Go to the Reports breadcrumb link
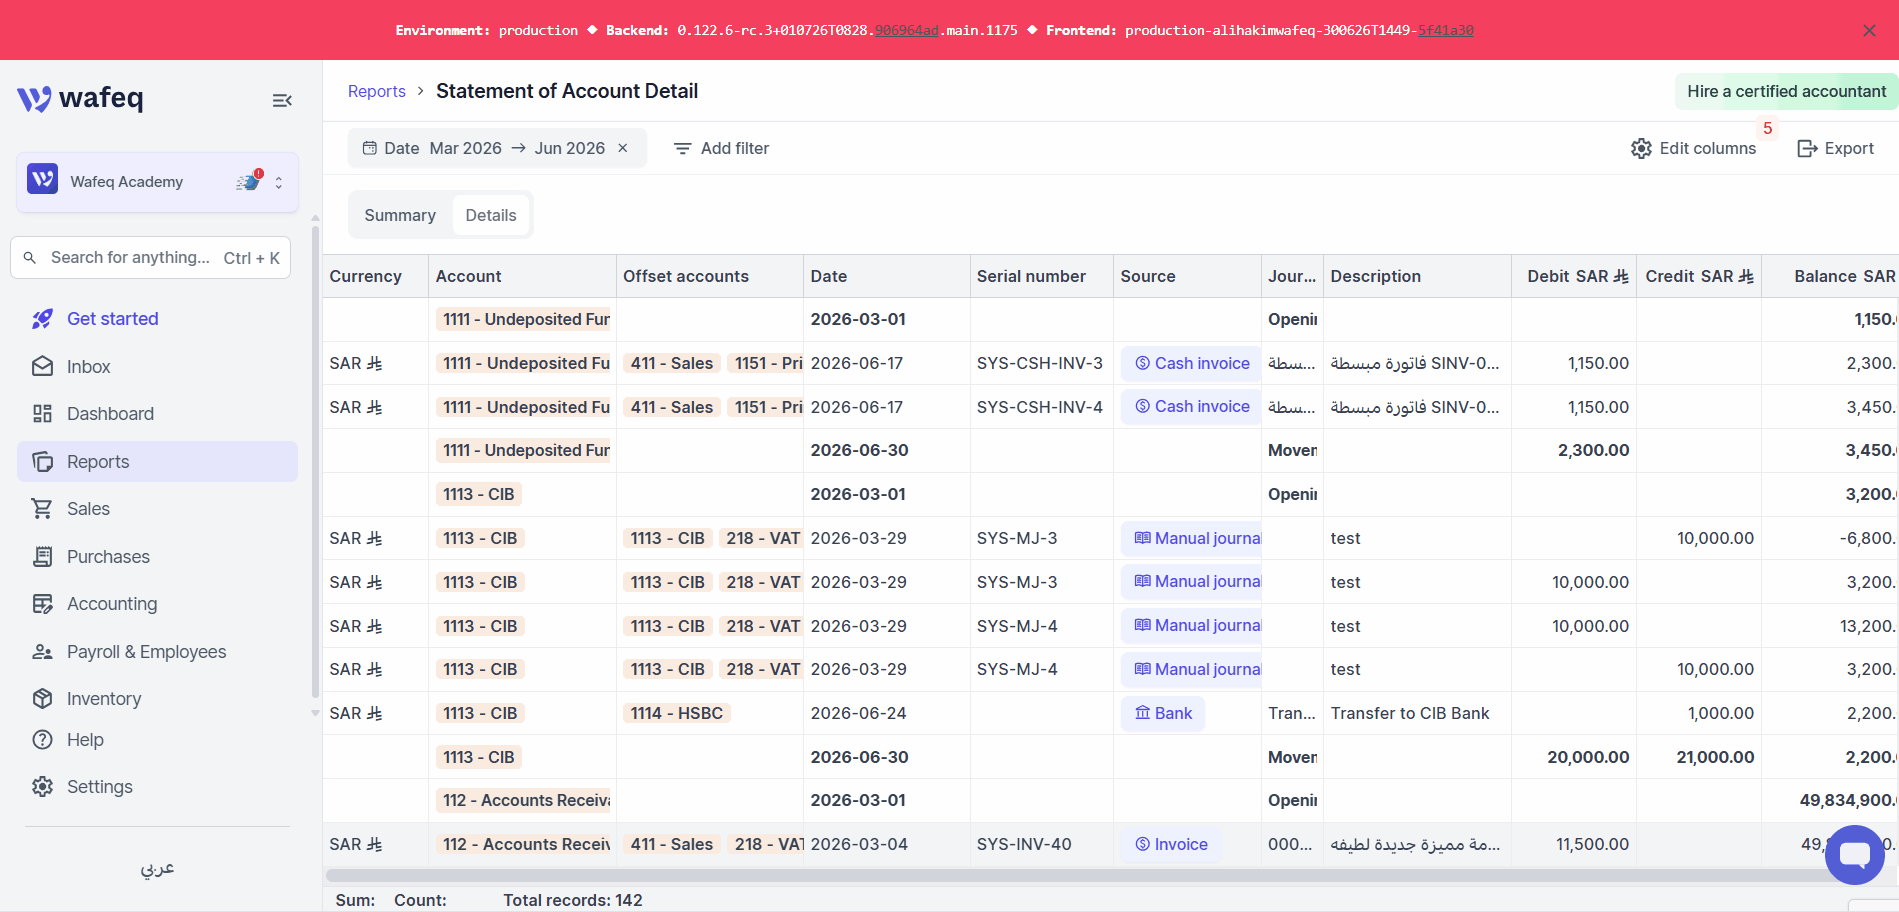 point(376,91)
